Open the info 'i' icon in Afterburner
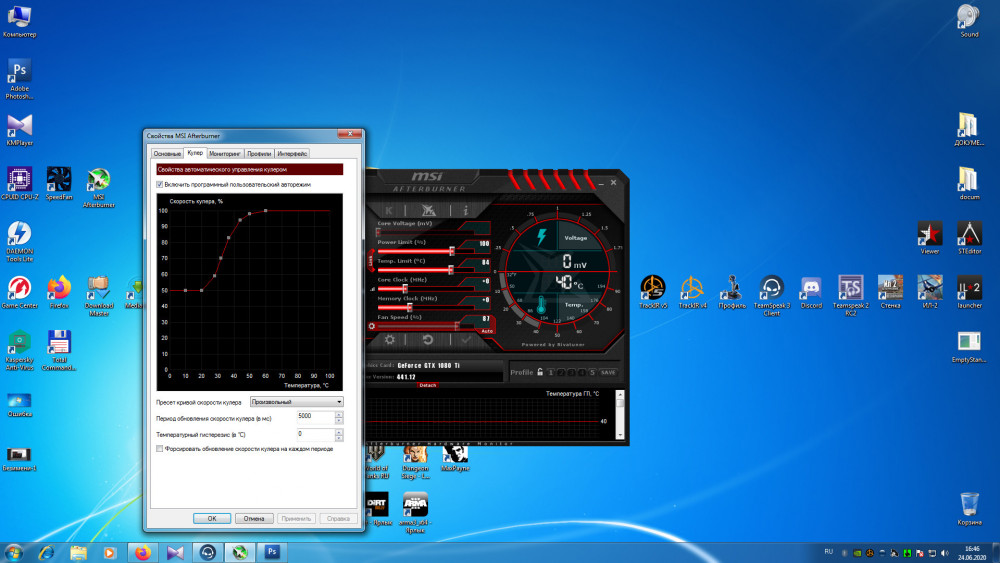The height and width of the screenshot is (563, 1000). 465,210
